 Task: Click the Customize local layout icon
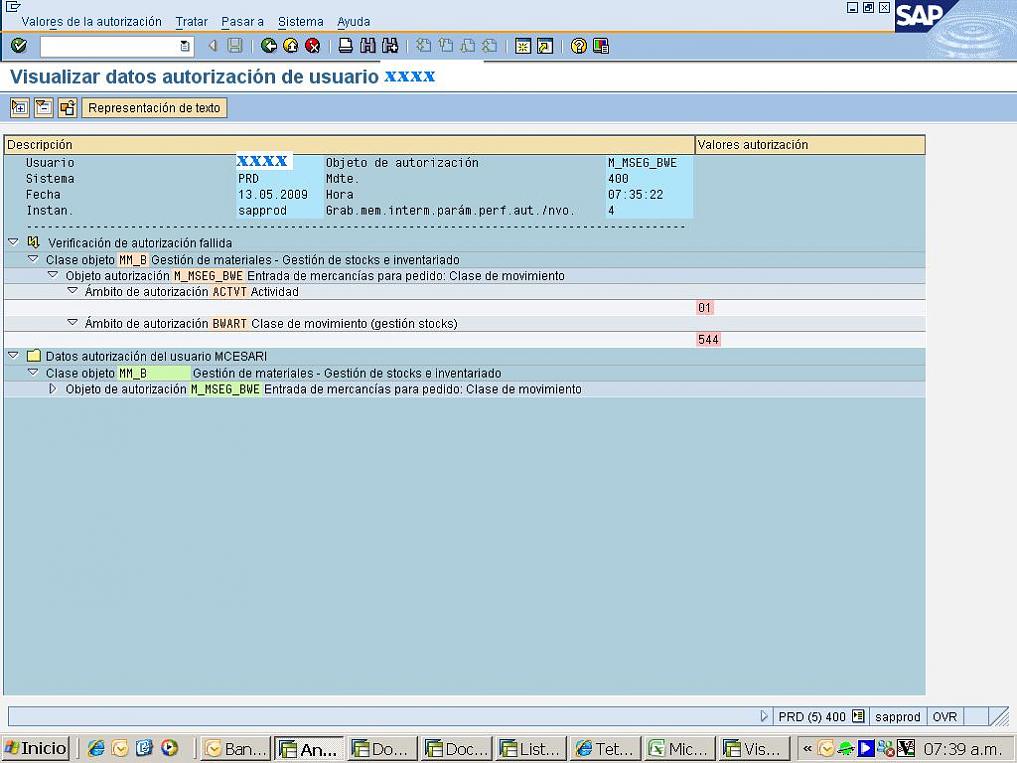[x=601, y=46]
